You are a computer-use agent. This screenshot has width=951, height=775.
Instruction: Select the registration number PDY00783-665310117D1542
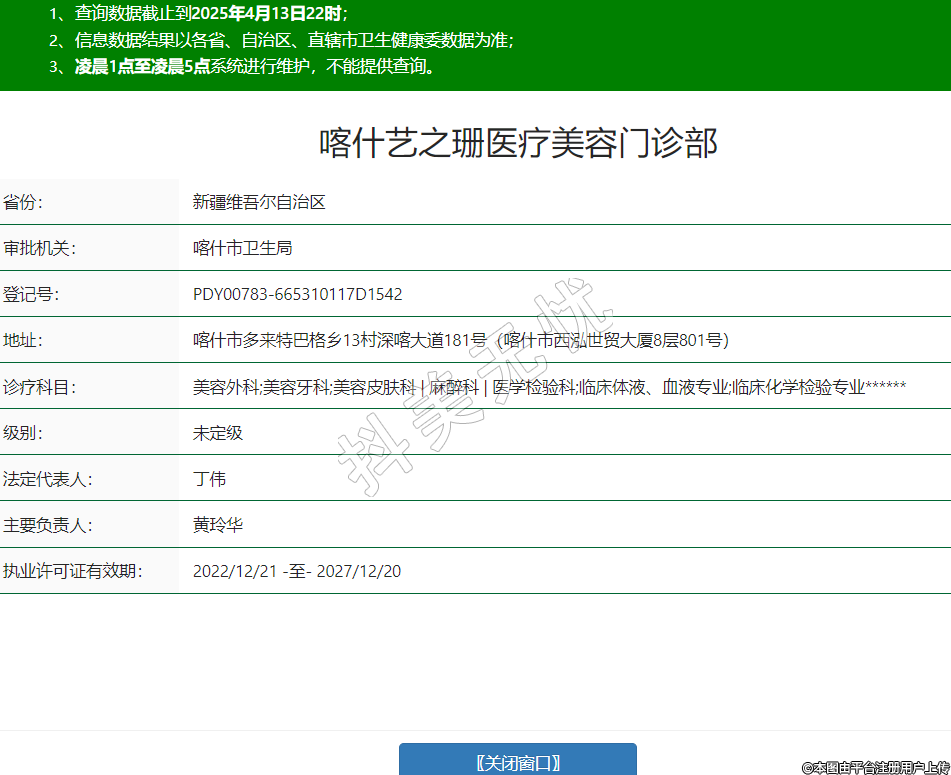point(297,294)
